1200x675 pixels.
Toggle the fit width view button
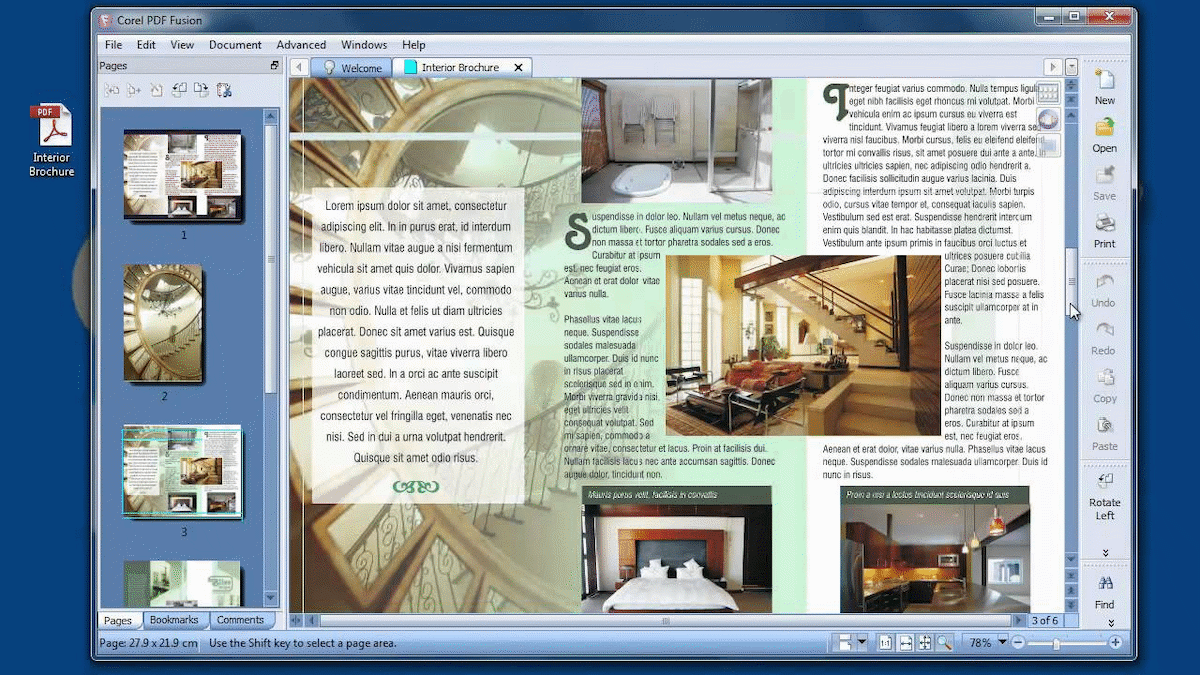click(905, 643)
